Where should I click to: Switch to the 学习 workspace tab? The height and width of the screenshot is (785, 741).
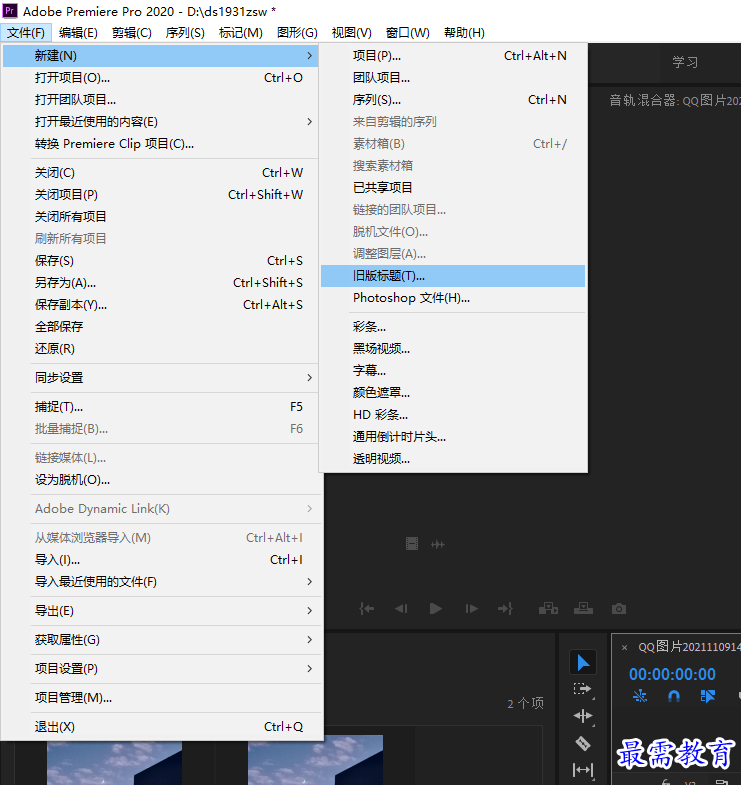tap(685, 63)
